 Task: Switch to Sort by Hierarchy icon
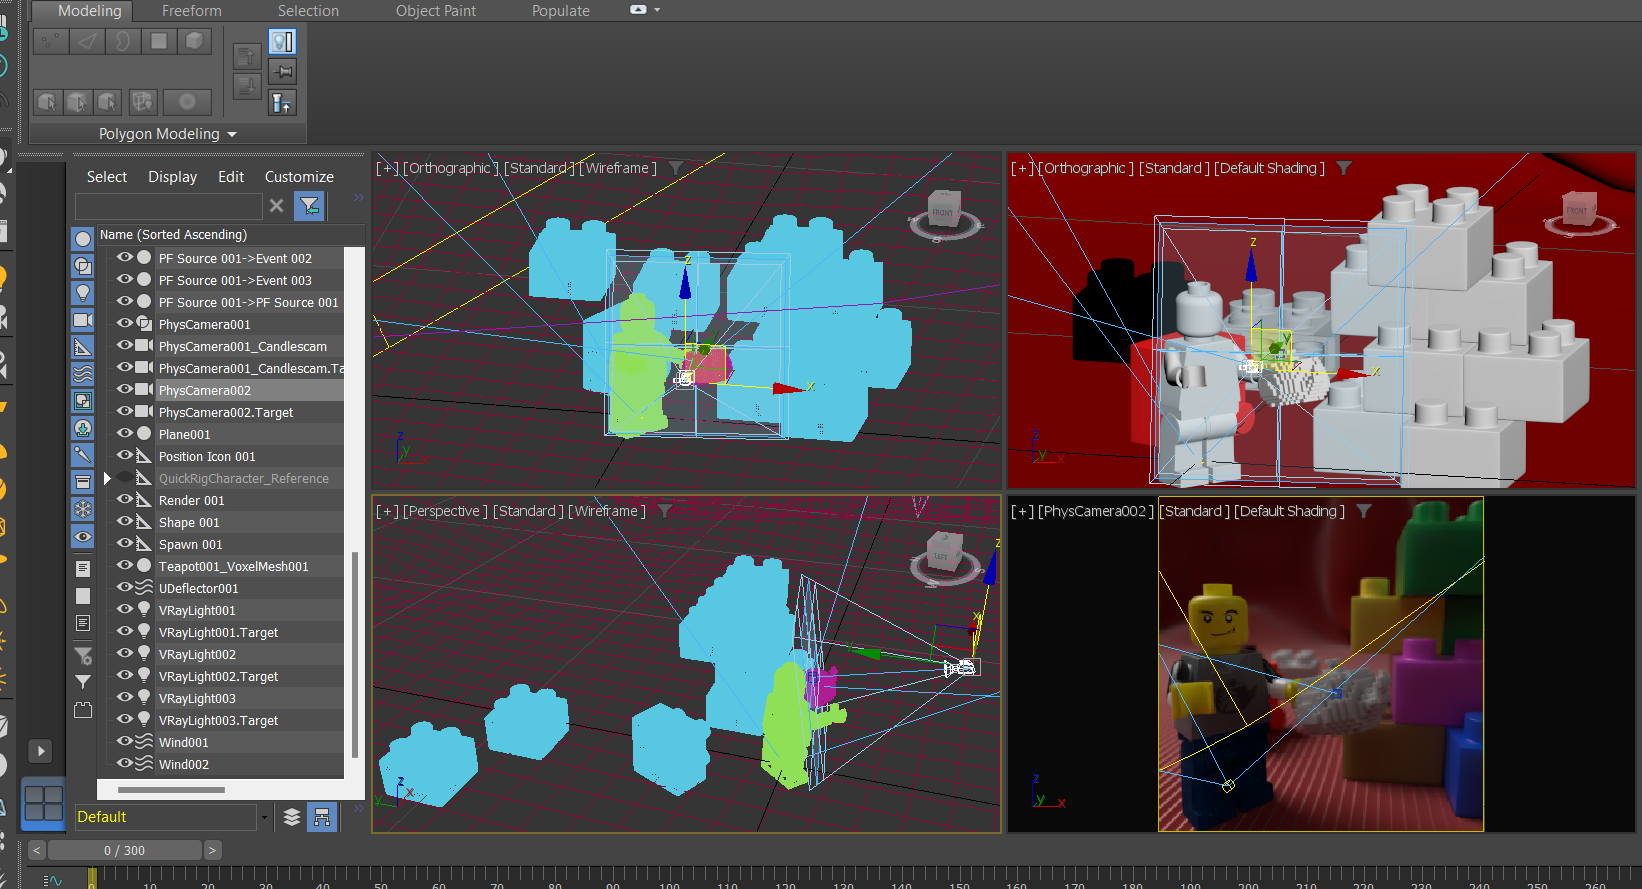[322, 817]
